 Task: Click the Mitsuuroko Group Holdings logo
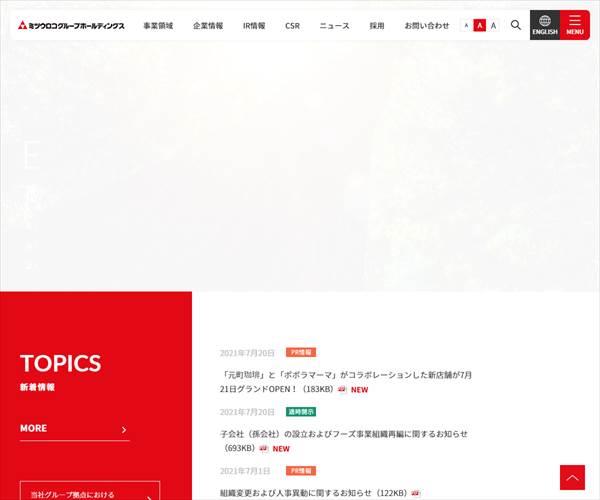pos(71,26)
